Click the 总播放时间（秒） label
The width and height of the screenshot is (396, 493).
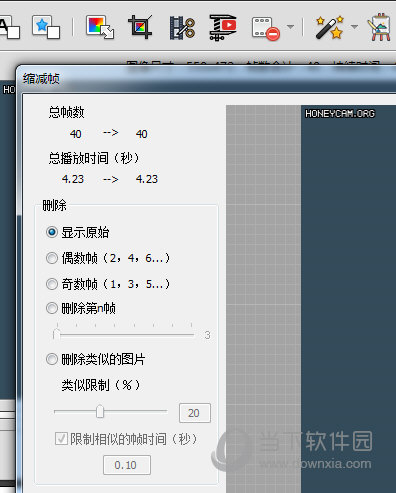pyautogui.click(x=94, y=158)
